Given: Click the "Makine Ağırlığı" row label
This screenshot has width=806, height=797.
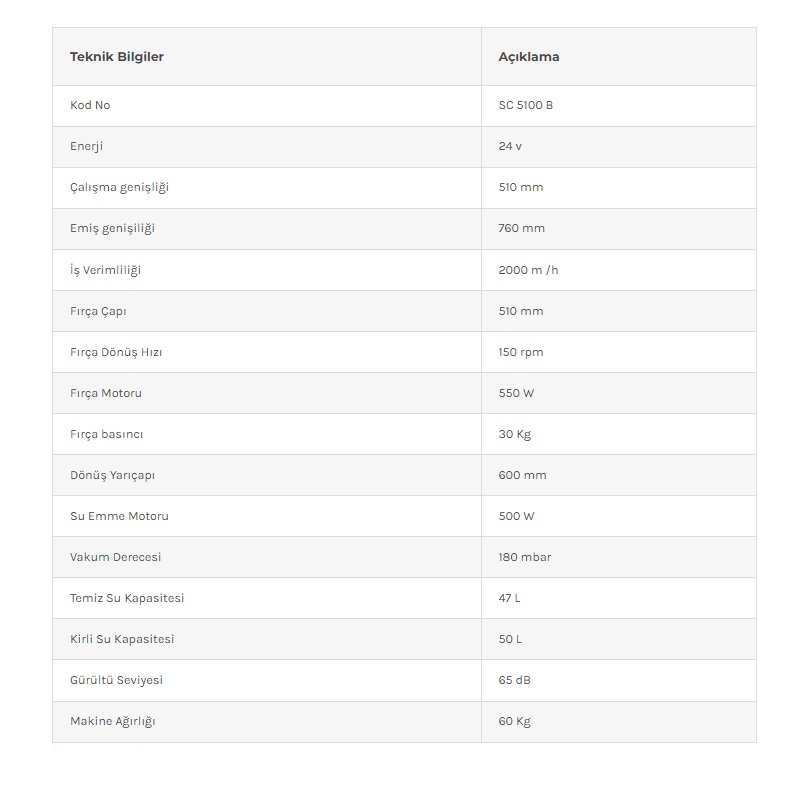Looking at the screenshot, I should point(112,721).
